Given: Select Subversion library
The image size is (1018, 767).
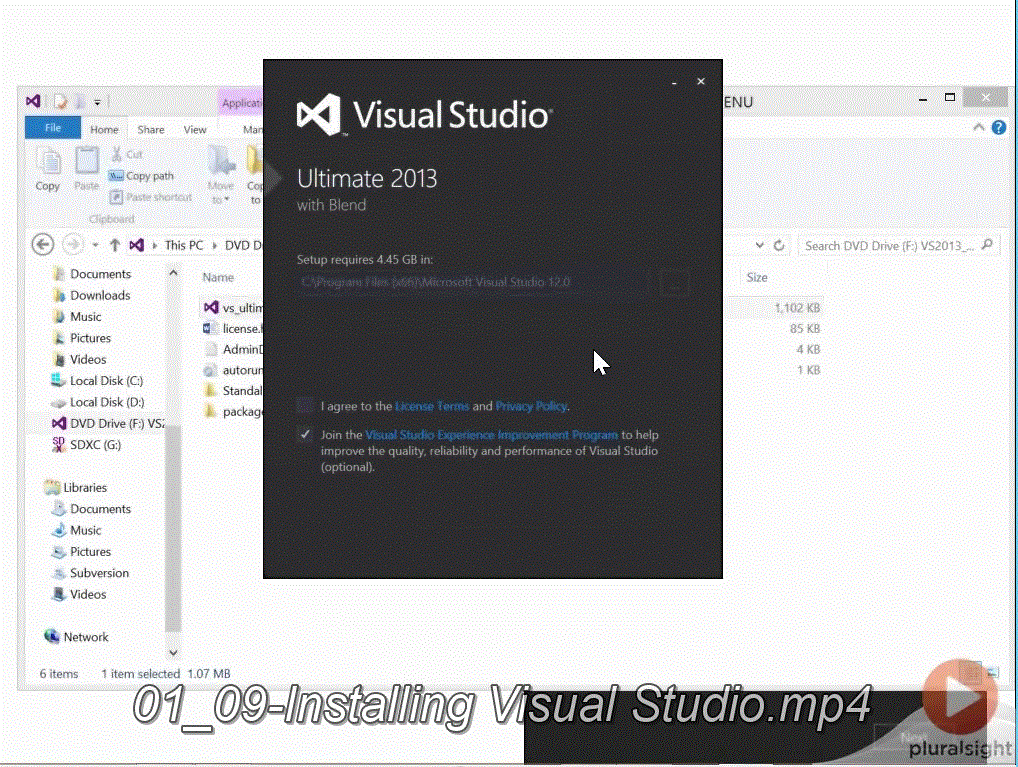Looking at the screenshot, I should point(91,573).
